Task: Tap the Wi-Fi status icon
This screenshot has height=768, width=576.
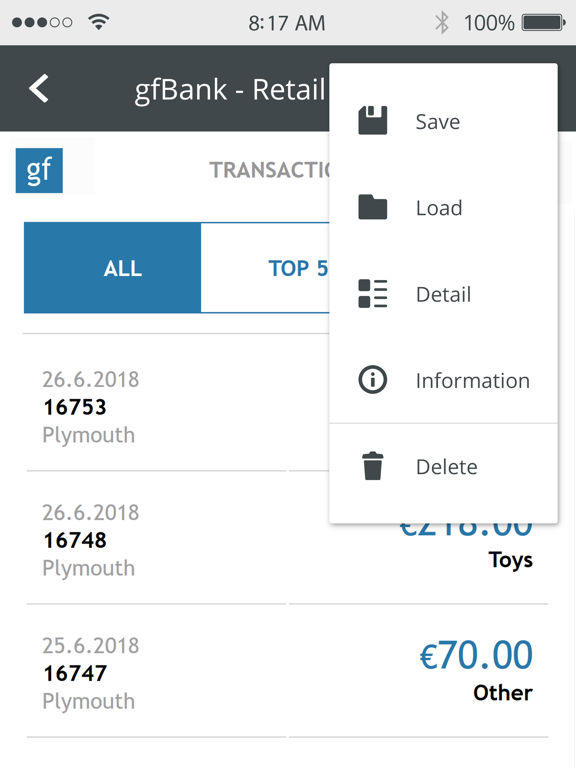Action: (99, 22)
